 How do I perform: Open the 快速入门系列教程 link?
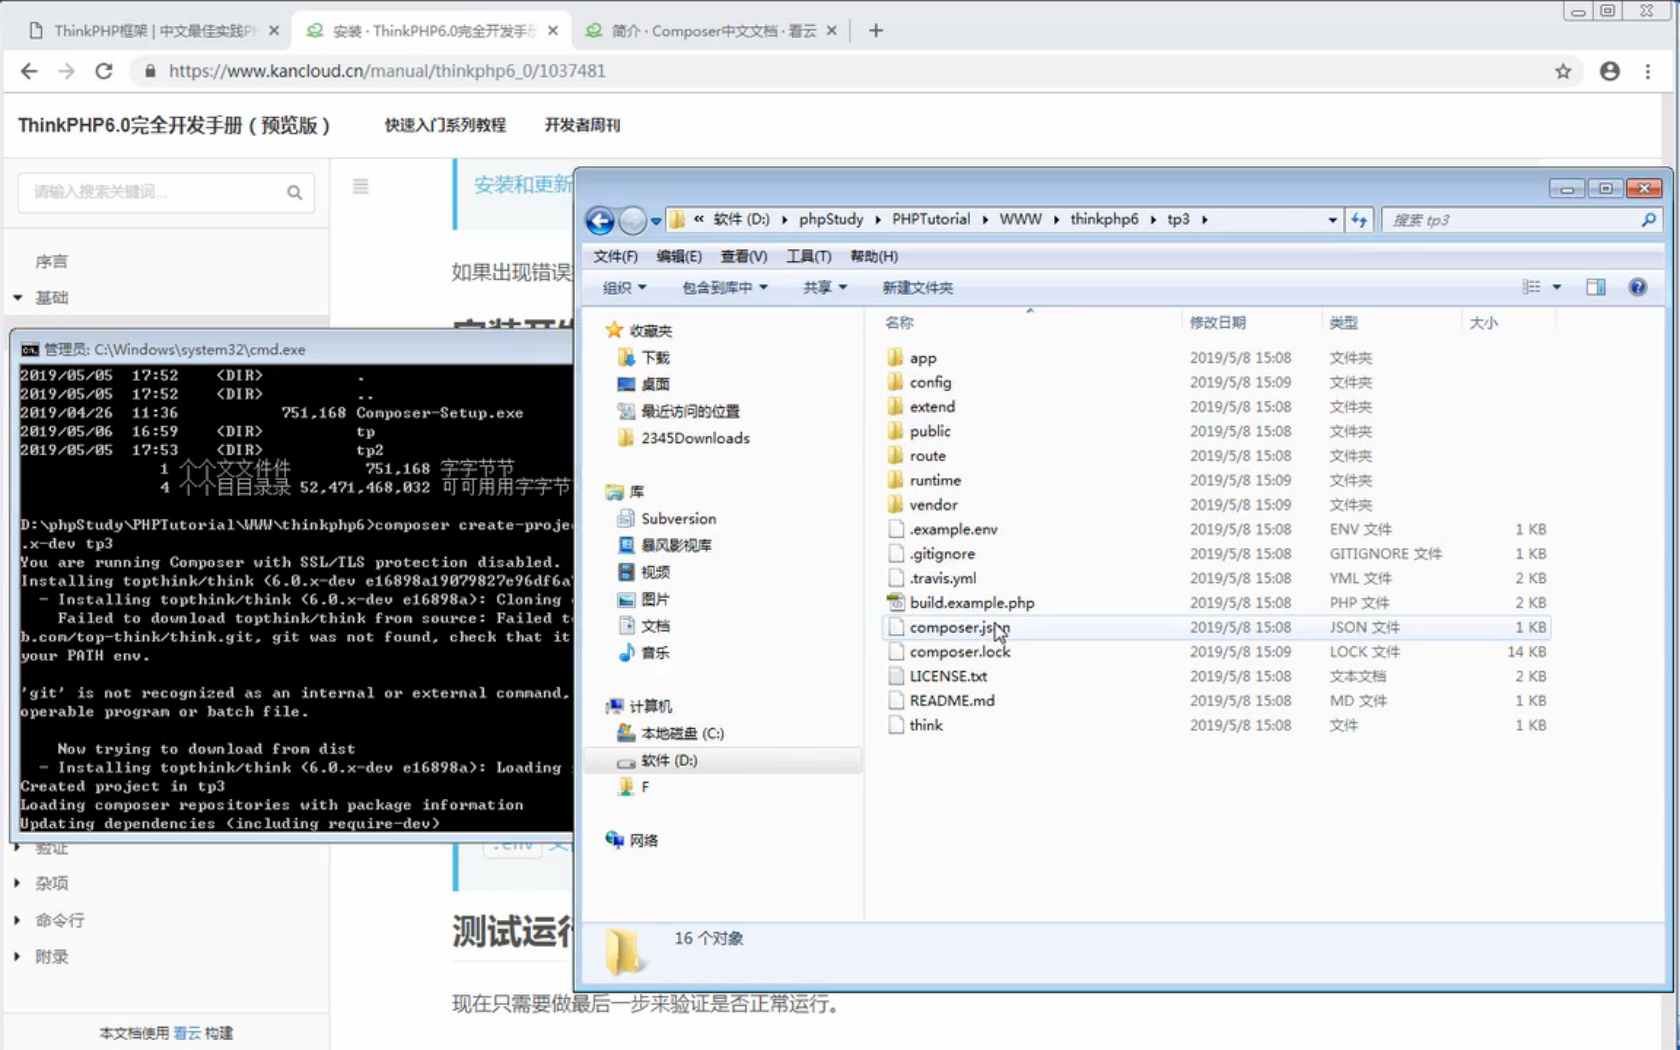point(446,125)
